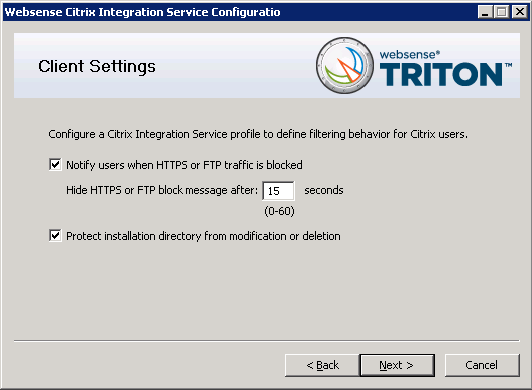Proceed with the Next button
Image resolution: width=532 pixels, height=390 pixels.
[x=397, y=365]
